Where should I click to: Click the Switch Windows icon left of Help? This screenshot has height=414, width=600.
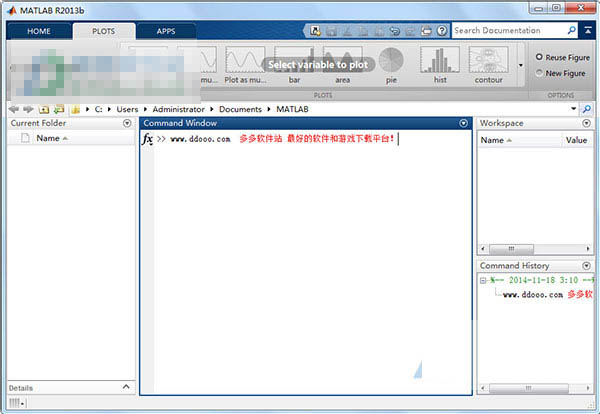426,31
